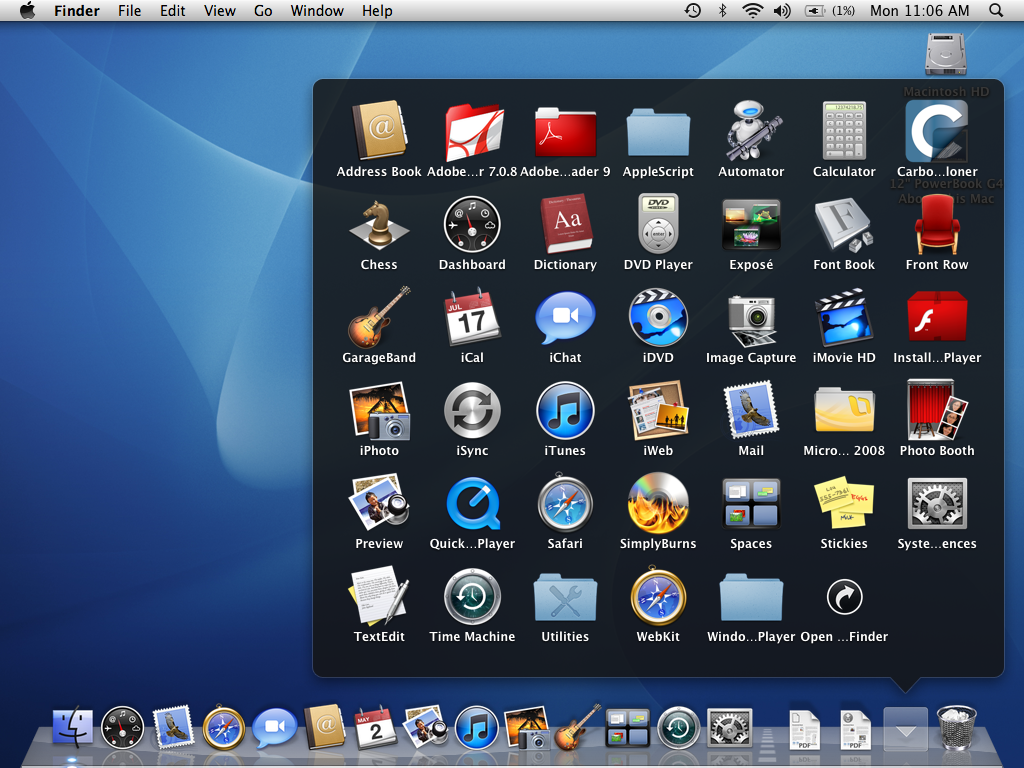The image size is (1024, 768).
Task: Open Spaces from the stack grid
Action: 751,503
